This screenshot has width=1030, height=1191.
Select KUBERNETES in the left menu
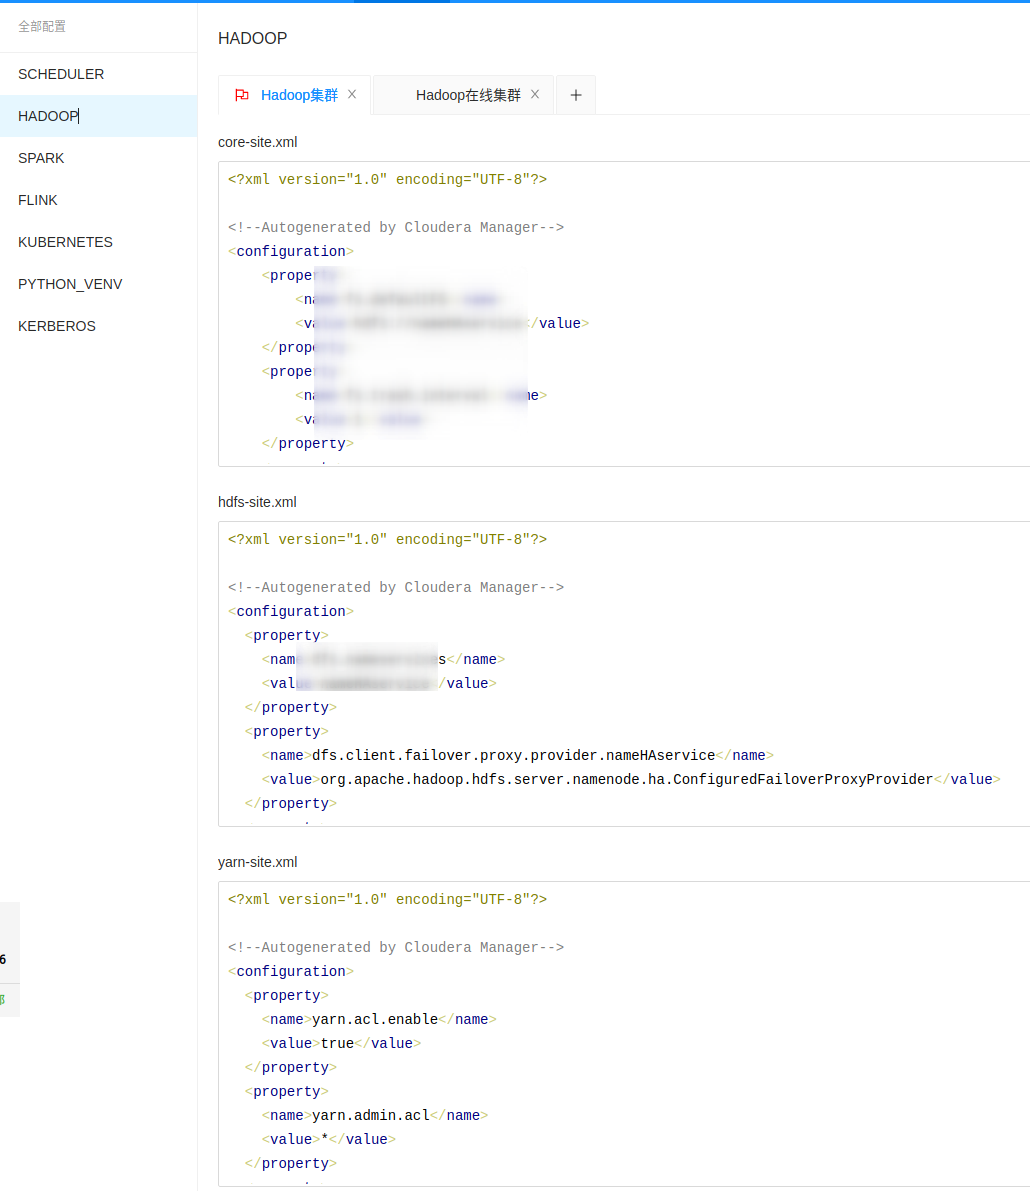click(65, 242)
